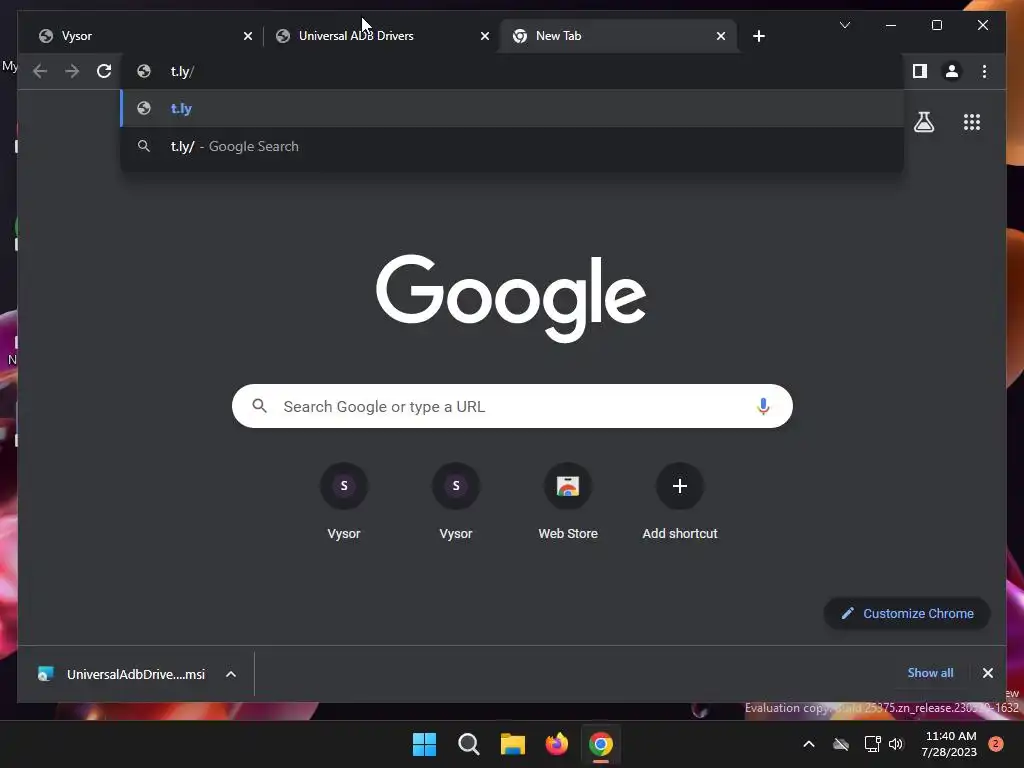Screen dimensions: 1024x768
Task: Open the Chrome side panel
Action: point(920,71)
